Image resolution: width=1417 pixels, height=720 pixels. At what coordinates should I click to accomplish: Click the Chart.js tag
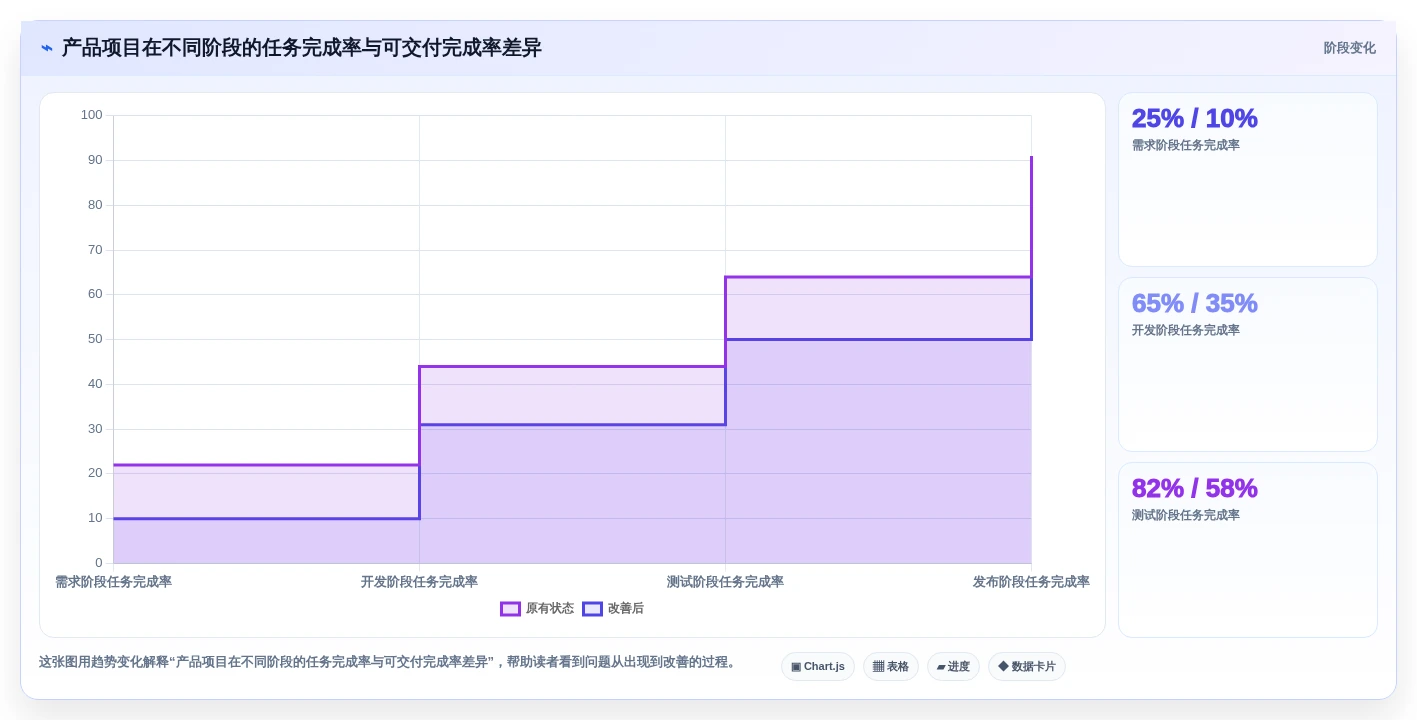[x=817, y=667]
